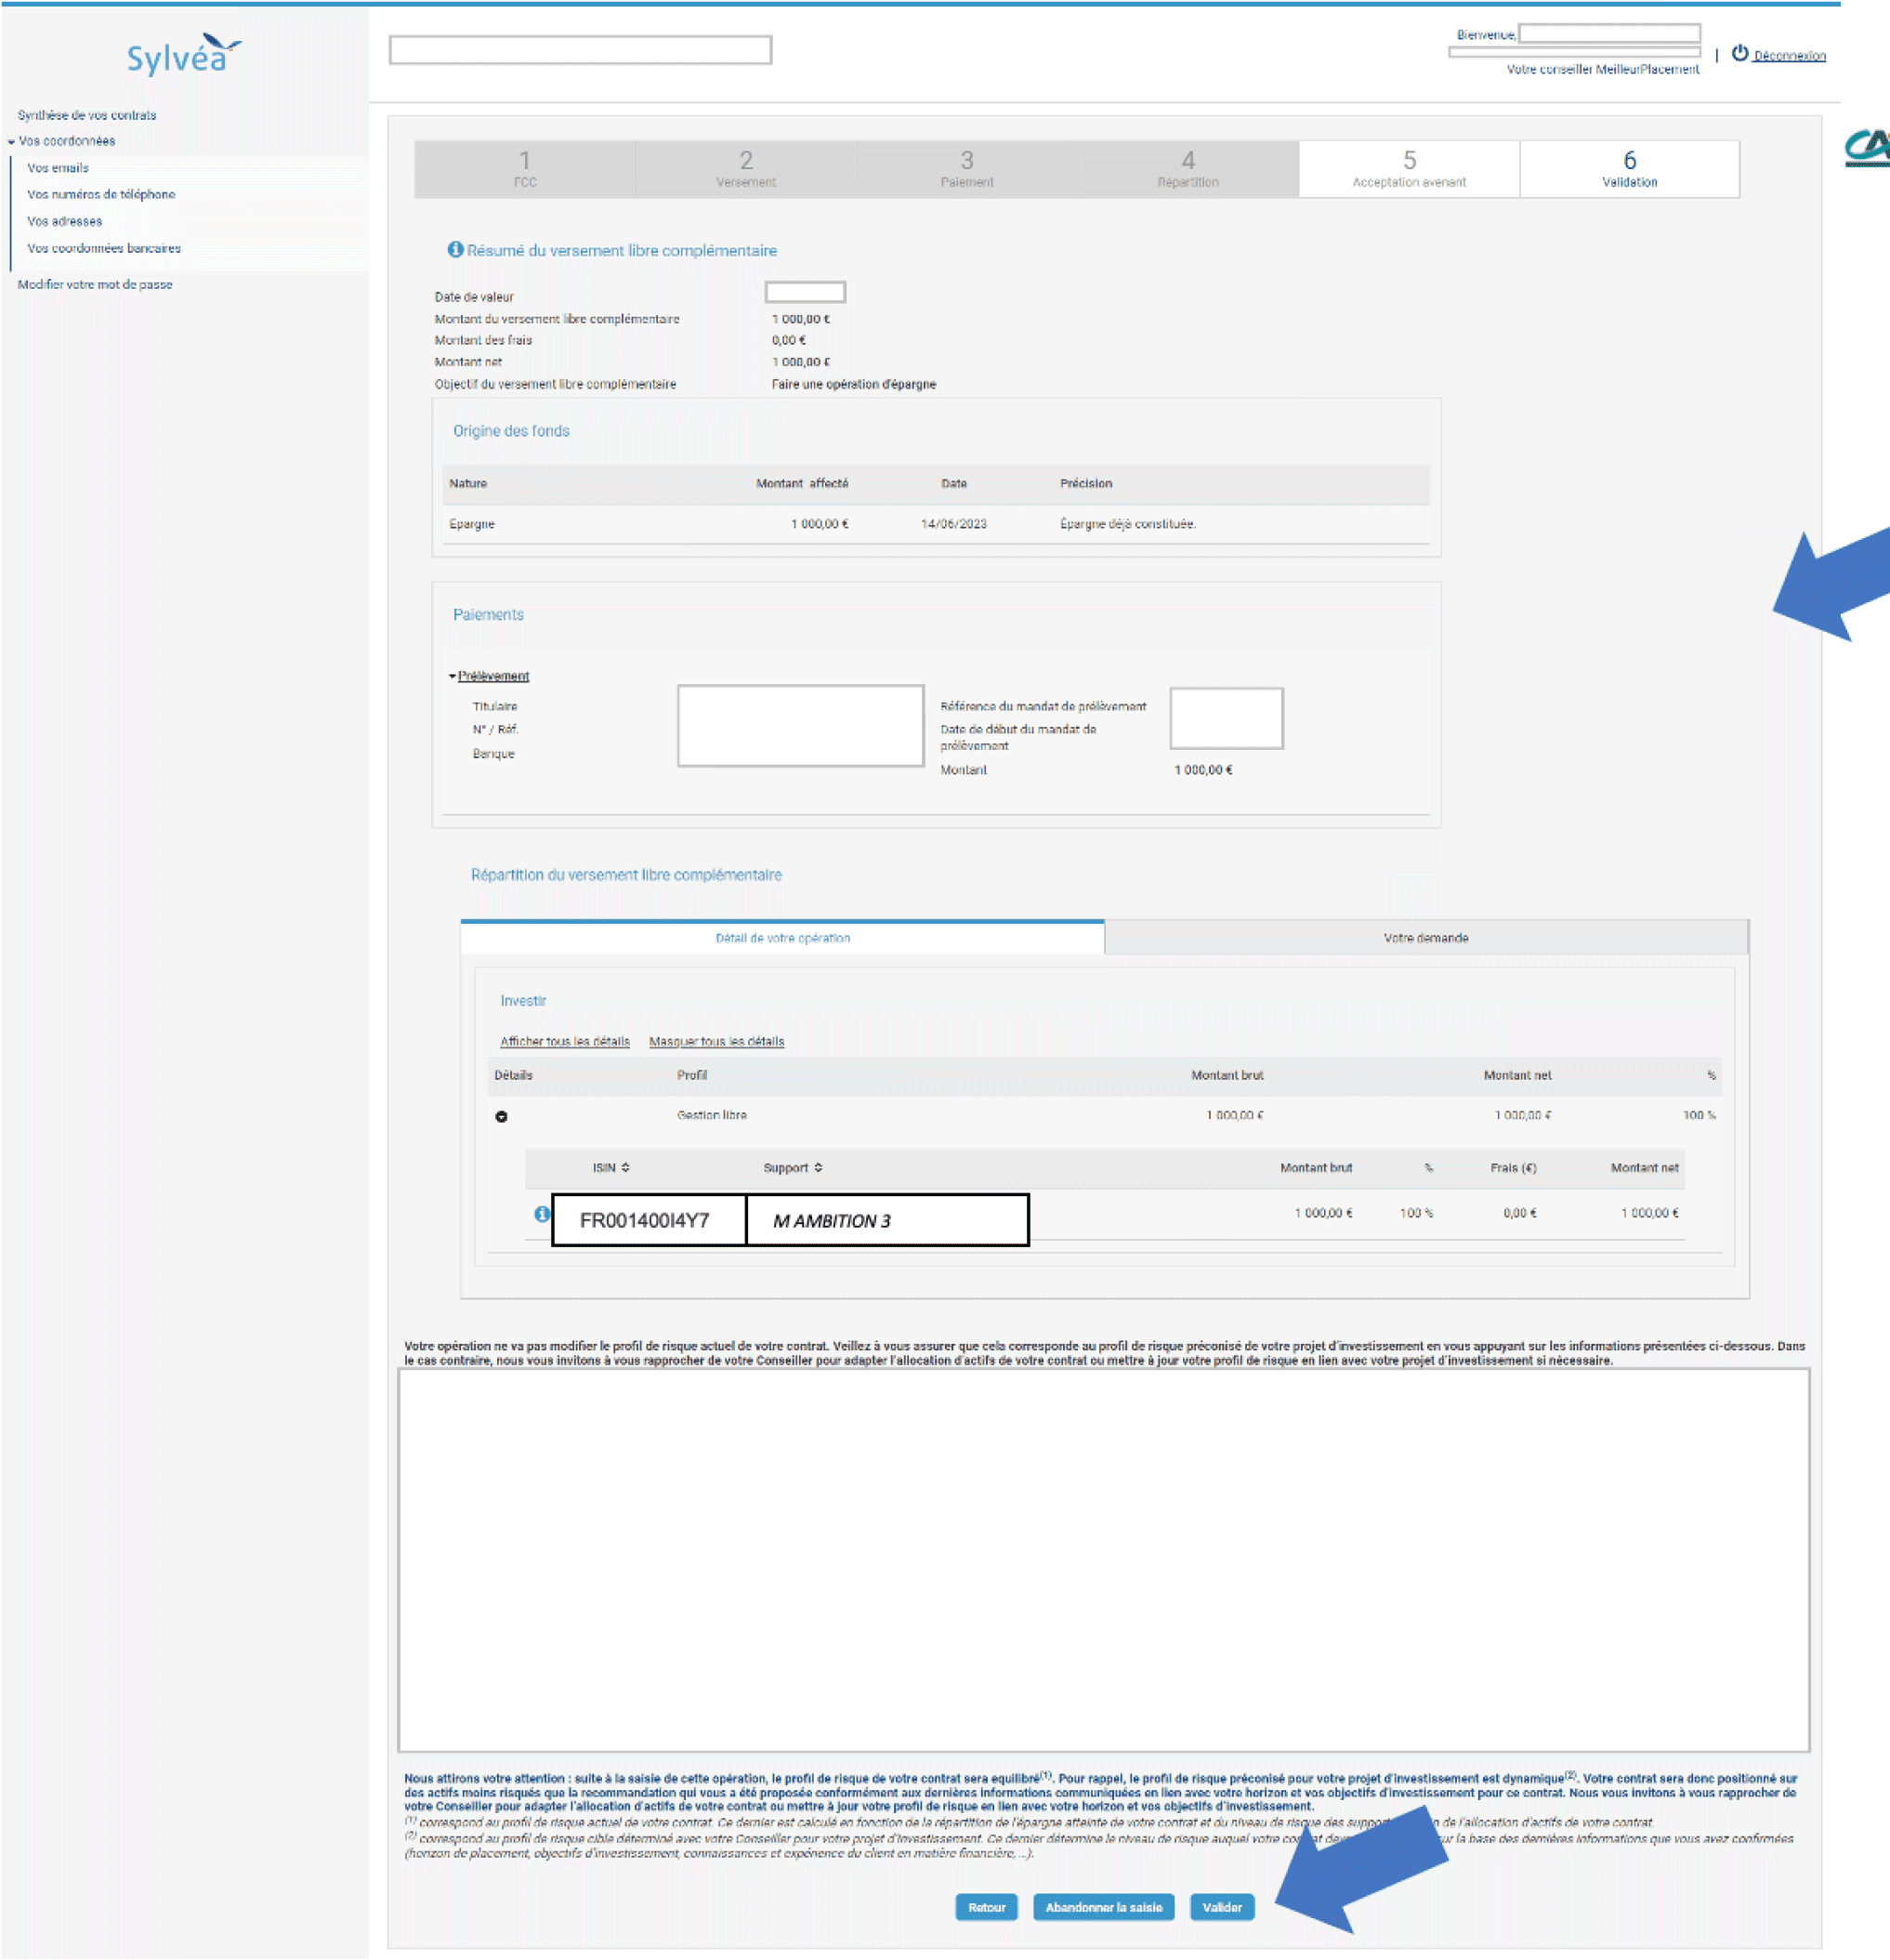Click Masquer tous les détails link
Screen dimensions: 1890x1960
coord(716,1042)
